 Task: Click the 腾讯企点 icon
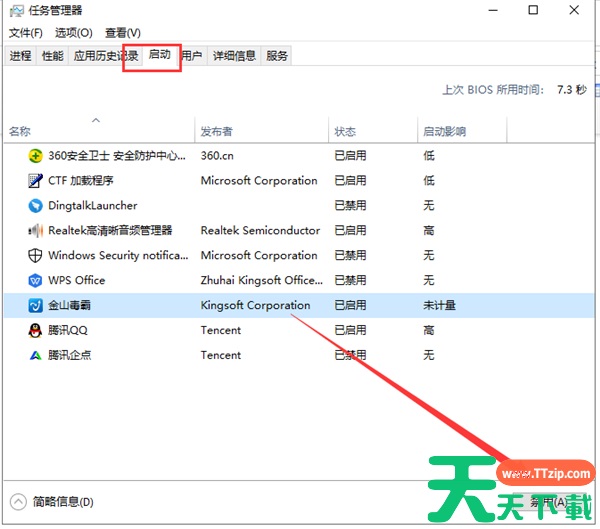[36, 355]
